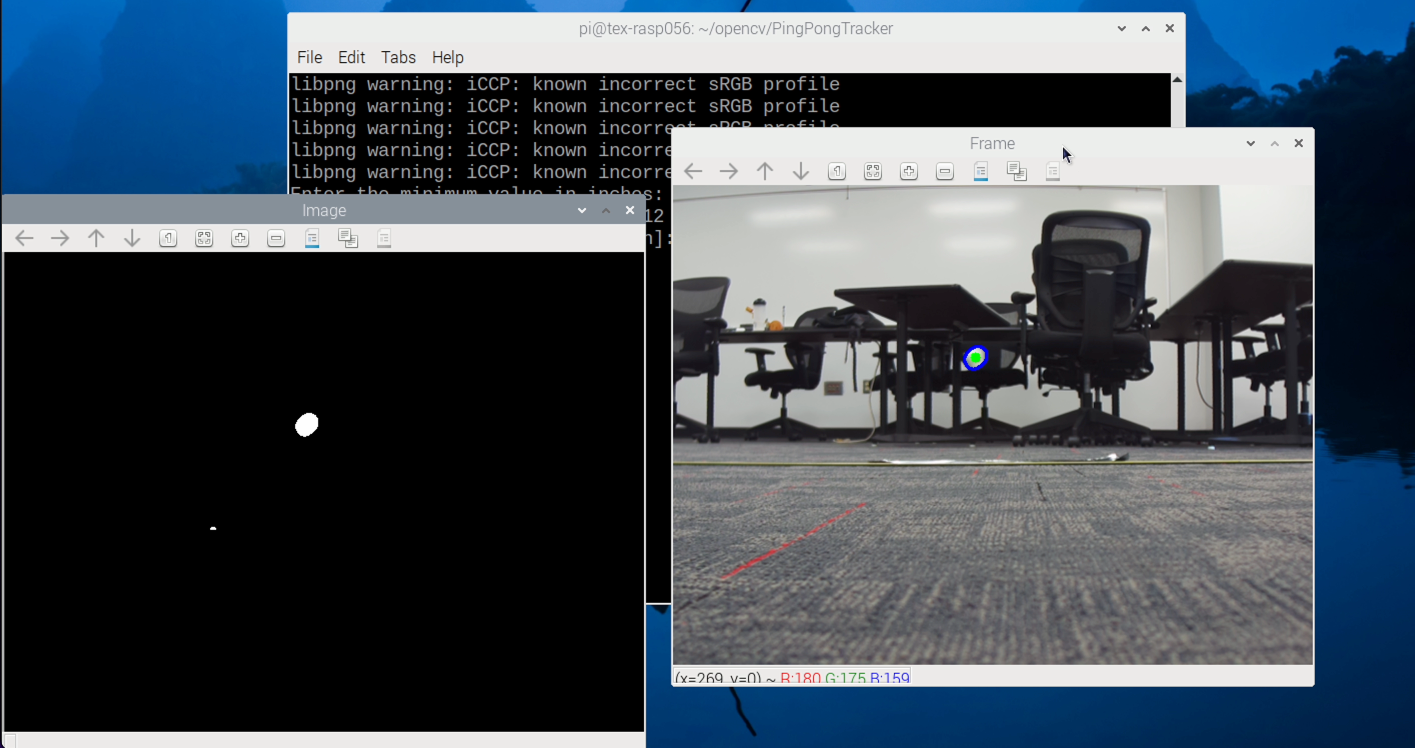Fit image to Image window
Image resolution: width=1415 pixels, height=748 pixels.
[x=204, y=238]
